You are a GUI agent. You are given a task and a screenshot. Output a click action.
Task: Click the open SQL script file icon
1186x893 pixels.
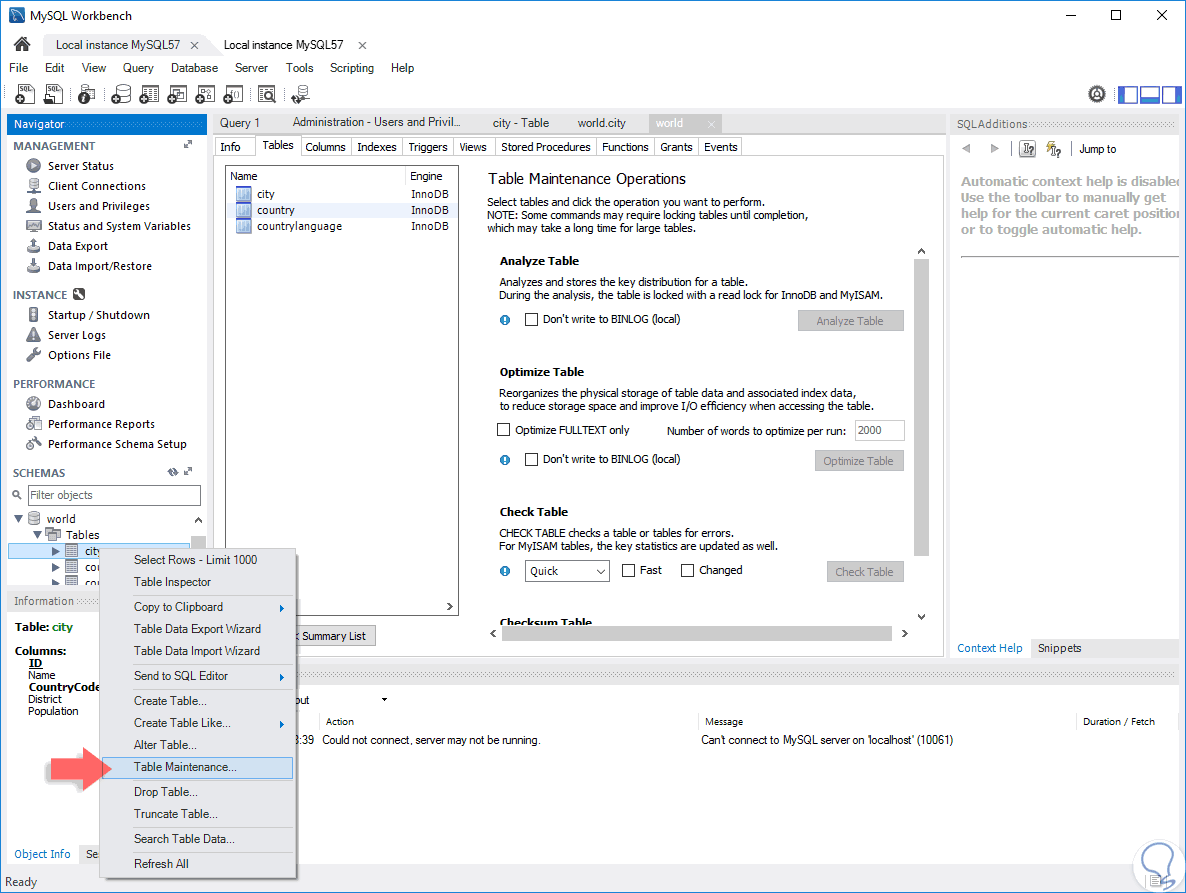(54, 94)
